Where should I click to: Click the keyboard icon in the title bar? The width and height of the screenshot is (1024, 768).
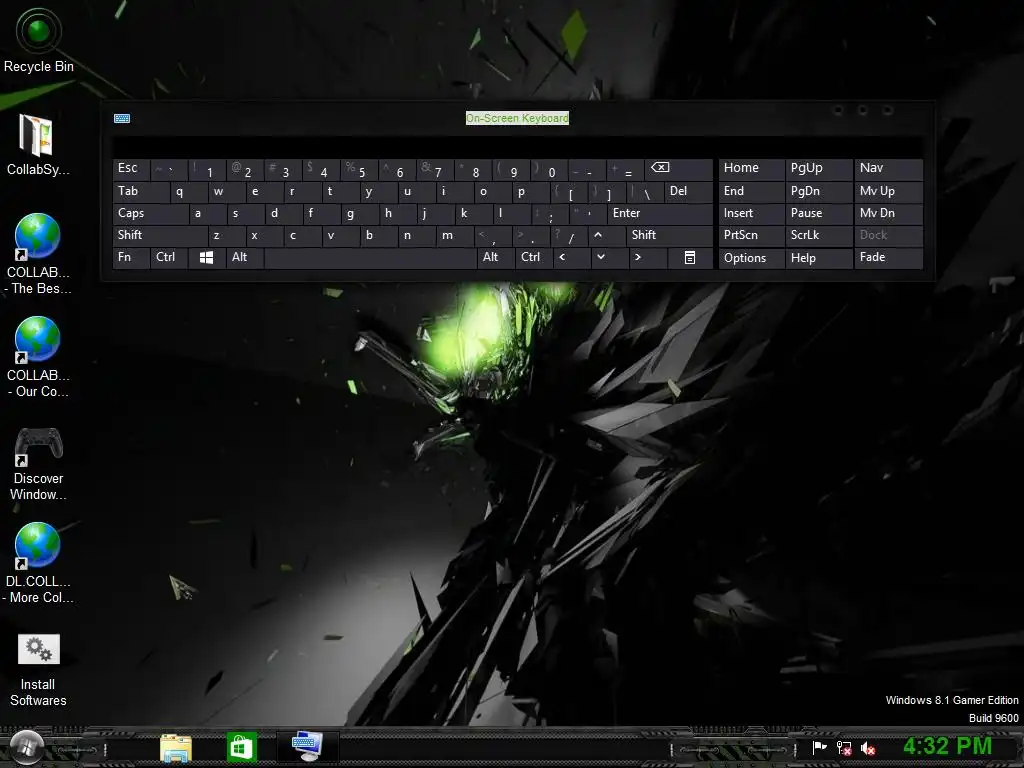tap(122, 118)
